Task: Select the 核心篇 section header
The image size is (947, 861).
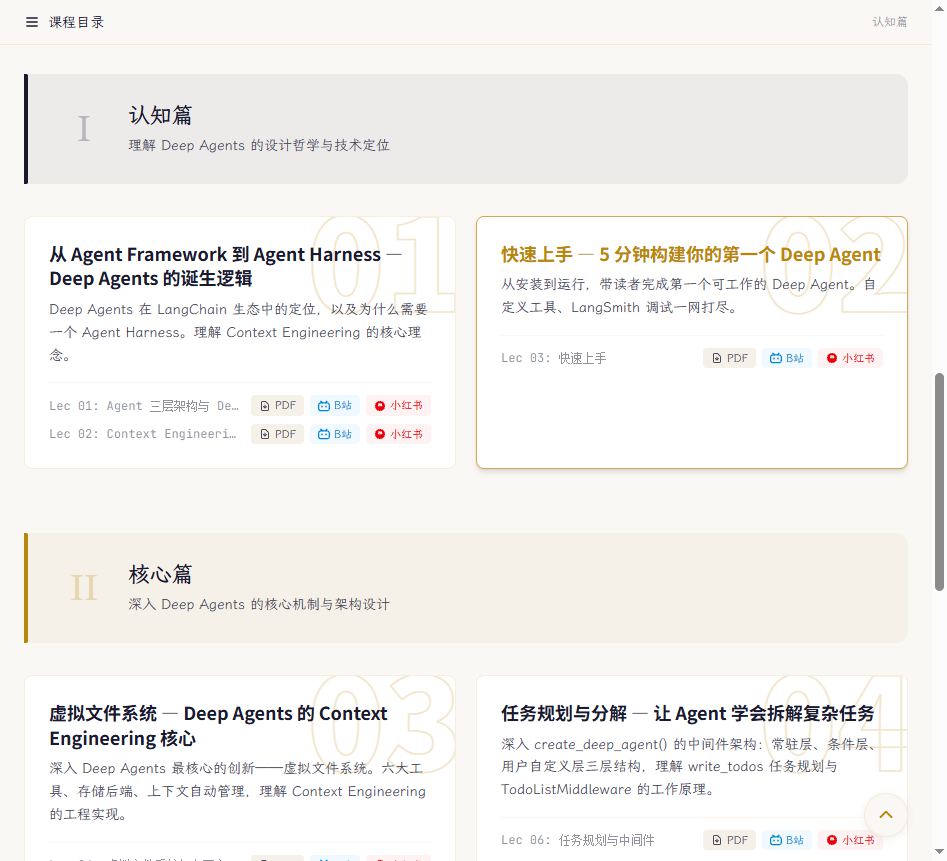Action: click(x=466, y=587)
